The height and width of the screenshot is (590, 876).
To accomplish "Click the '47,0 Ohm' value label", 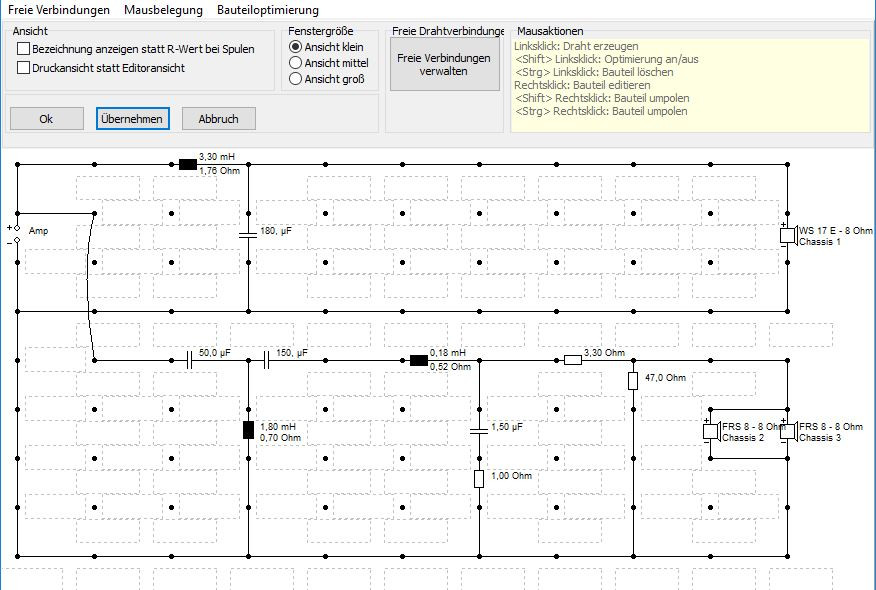I will [x=665, y=378].
